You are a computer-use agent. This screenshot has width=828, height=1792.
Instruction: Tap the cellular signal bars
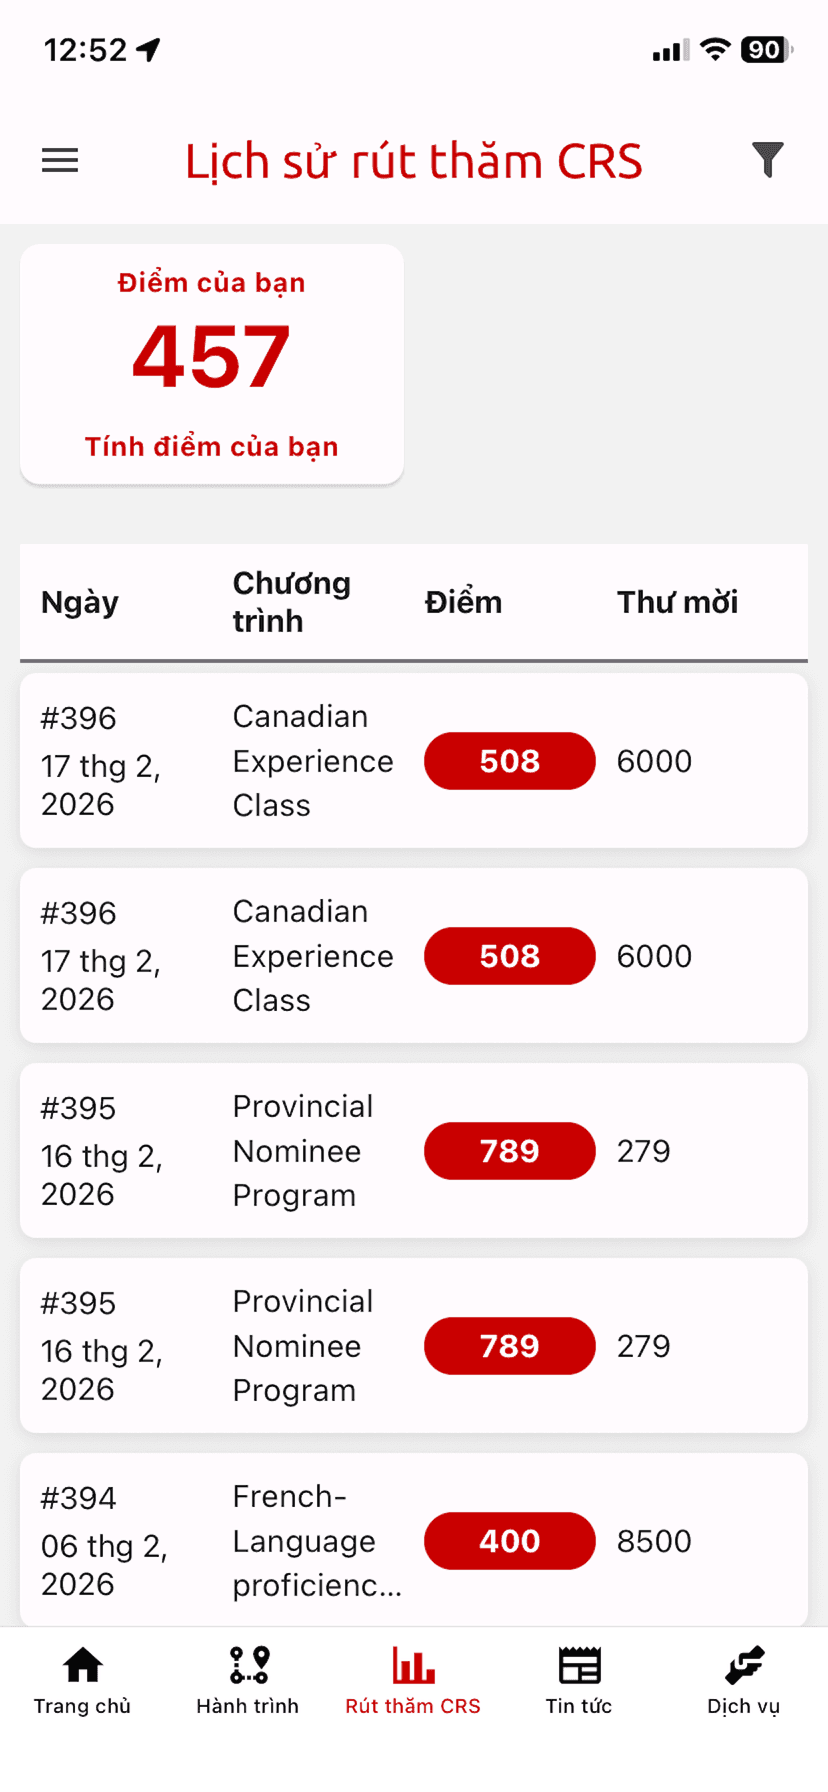click(x=670, y=50)
